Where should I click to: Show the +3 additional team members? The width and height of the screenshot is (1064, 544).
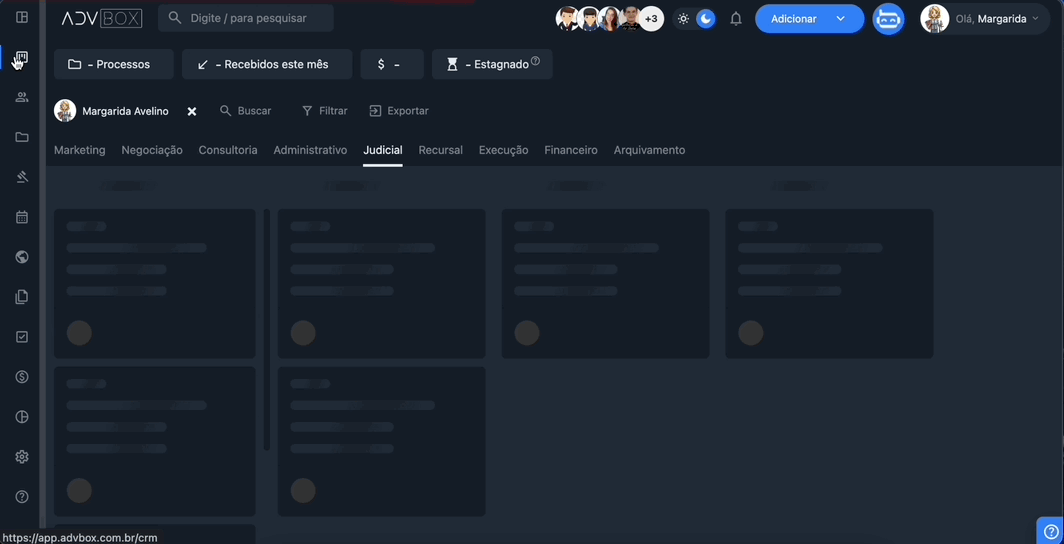651,19
